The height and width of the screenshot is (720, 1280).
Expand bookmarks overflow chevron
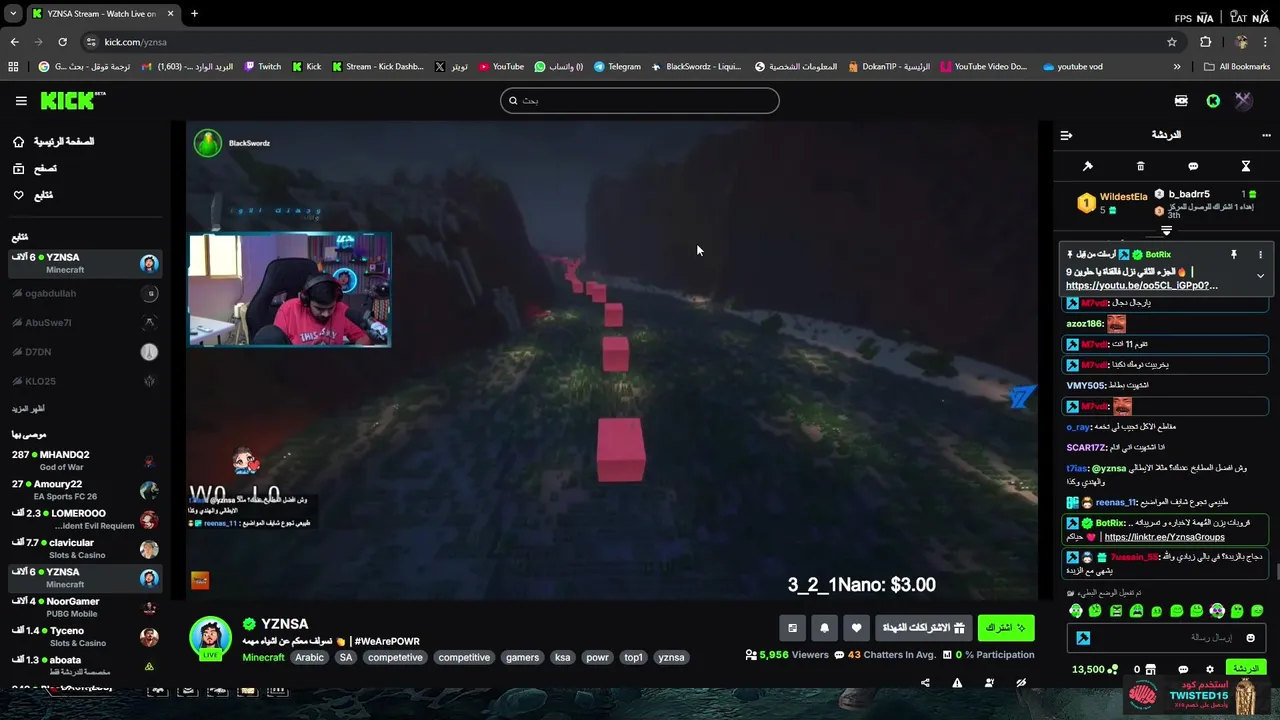tap(1177, 67)
